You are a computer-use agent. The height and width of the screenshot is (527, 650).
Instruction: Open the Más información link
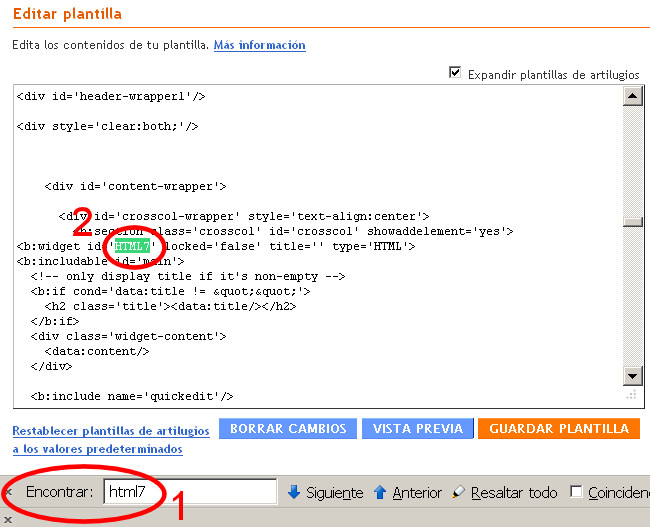[259, 45]
